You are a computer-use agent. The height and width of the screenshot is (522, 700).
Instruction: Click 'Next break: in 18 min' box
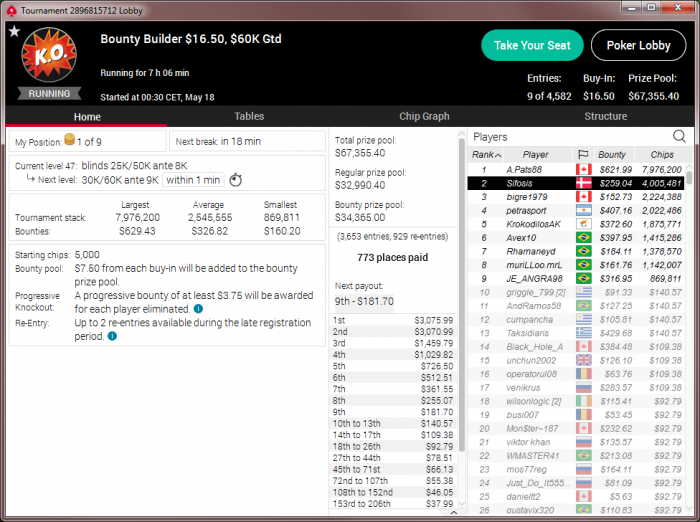[x=248, y=142]
